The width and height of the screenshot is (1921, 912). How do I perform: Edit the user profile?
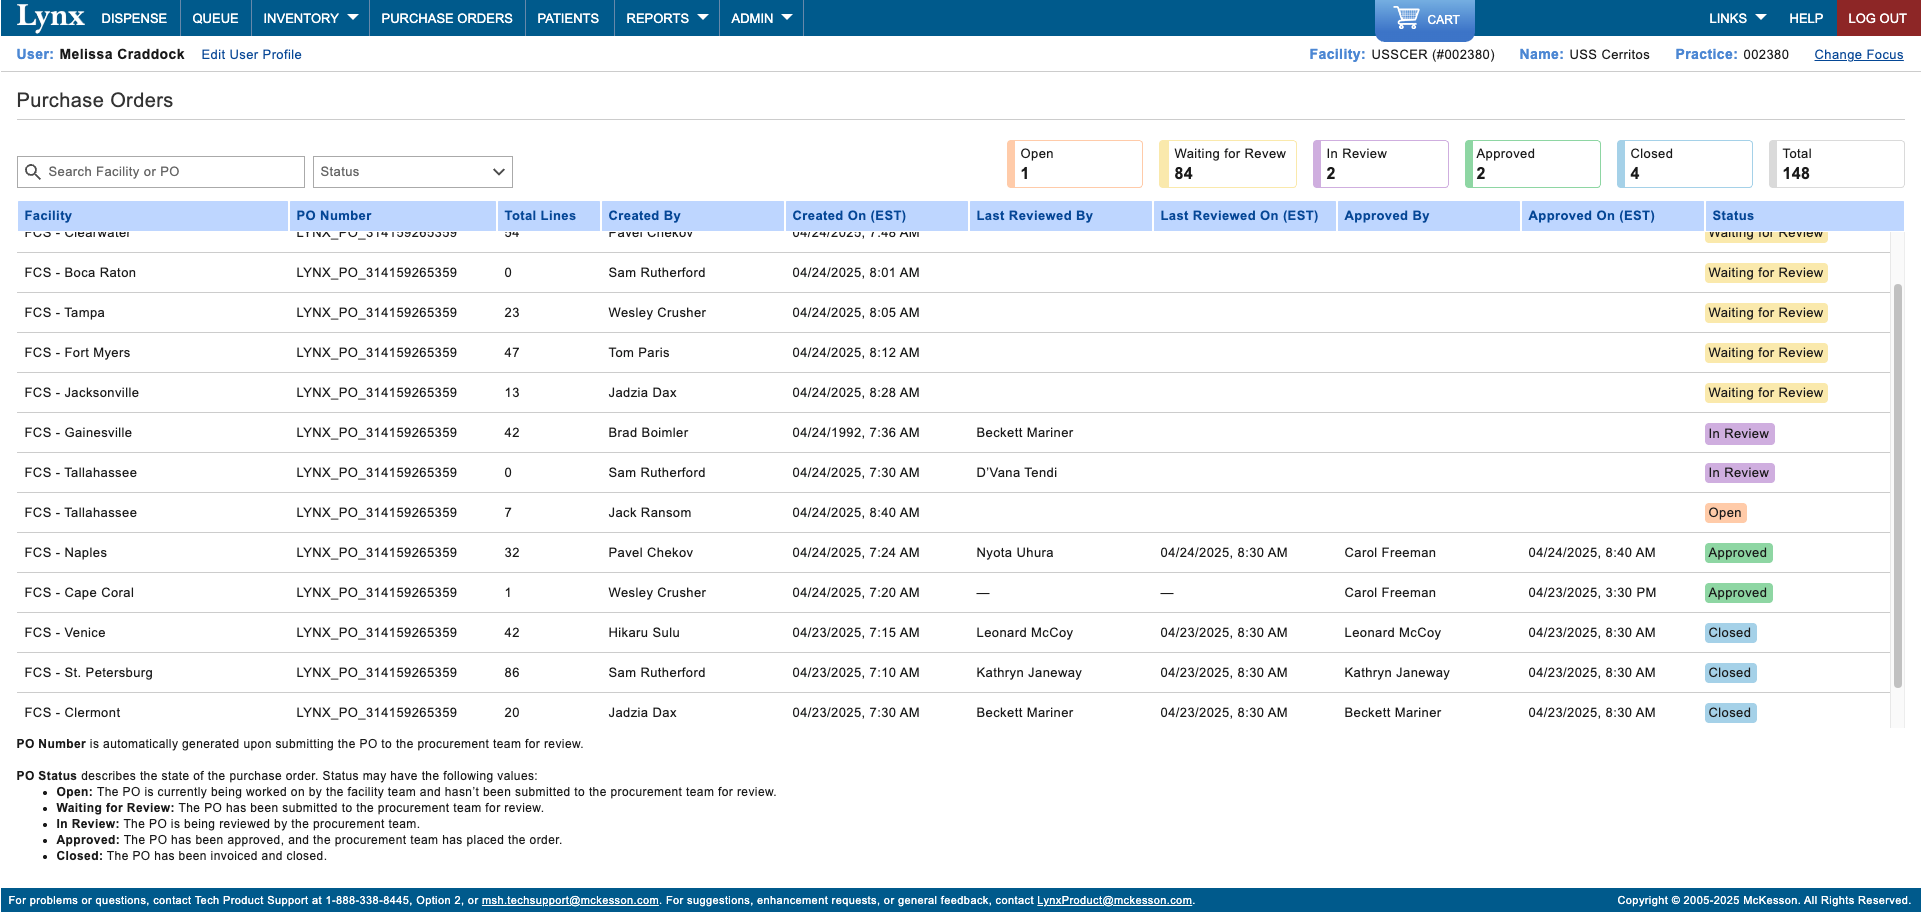(x=251, y=55)
